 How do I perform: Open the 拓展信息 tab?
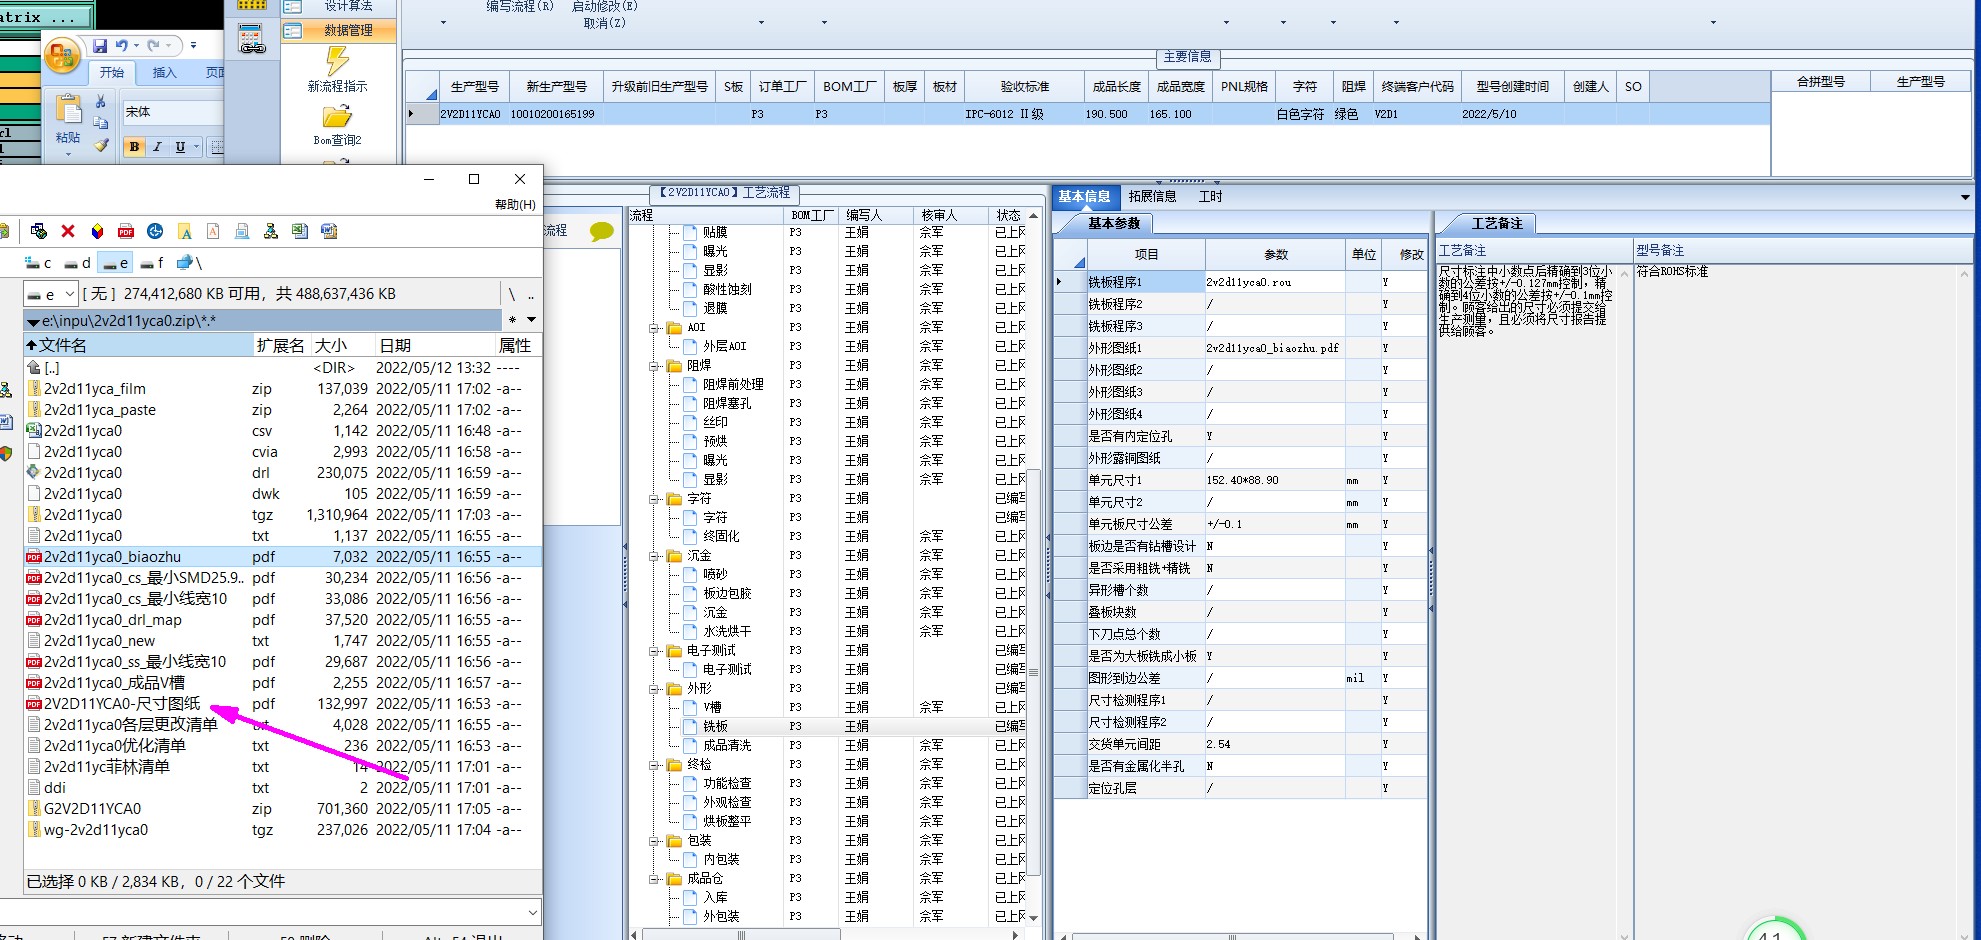click(x=1152, y=197)
